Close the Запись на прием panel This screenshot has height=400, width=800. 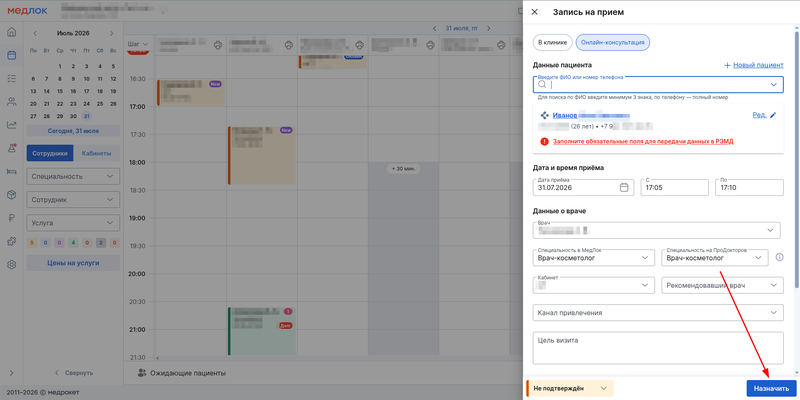(x=535, y=12)
